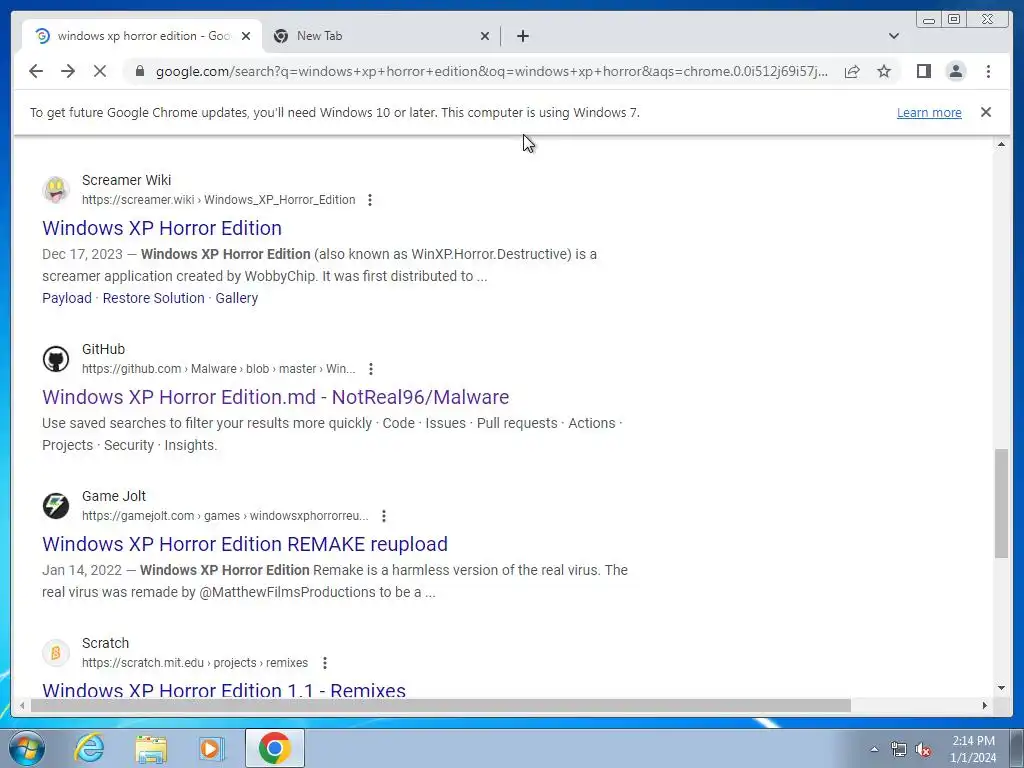
Task: Open Horror Edition REMAKE reupload result
Action: (245, 544)
